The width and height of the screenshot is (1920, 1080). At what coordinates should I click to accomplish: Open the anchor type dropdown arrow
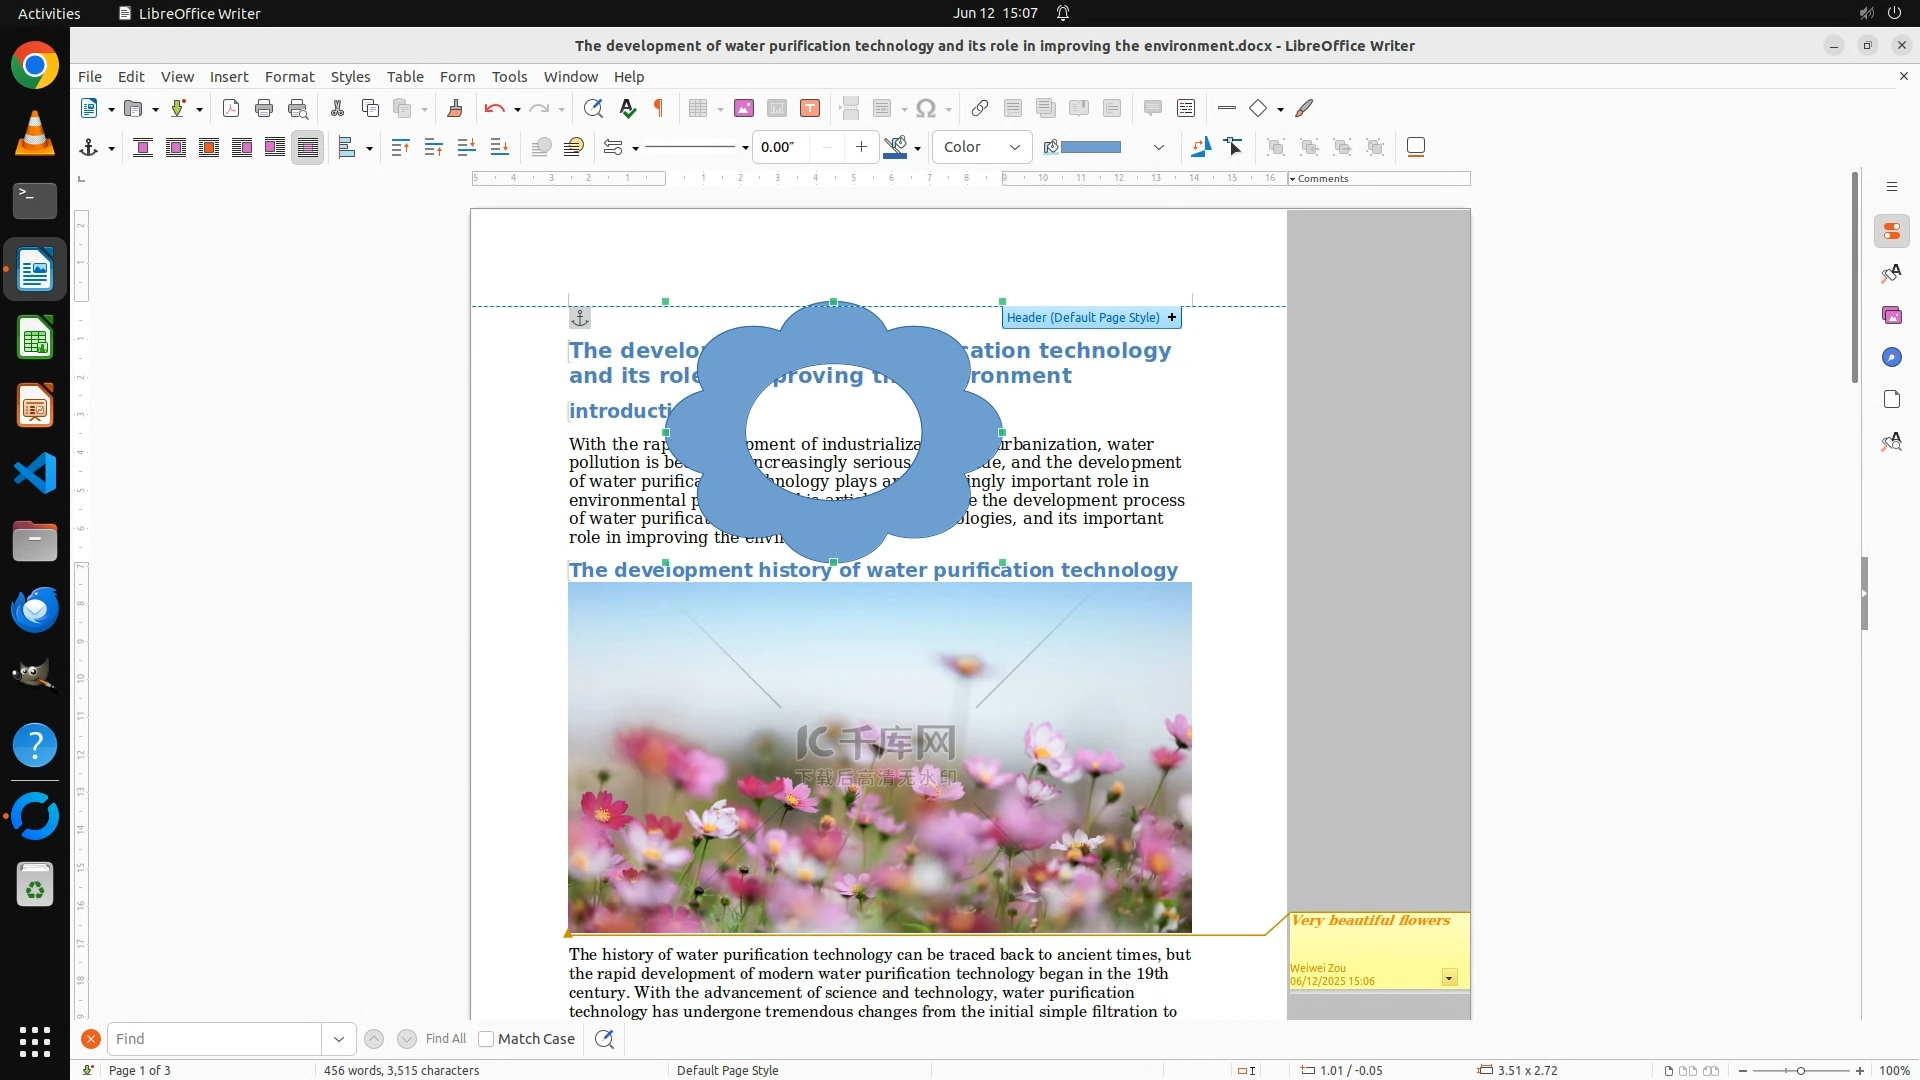[111, 148]
